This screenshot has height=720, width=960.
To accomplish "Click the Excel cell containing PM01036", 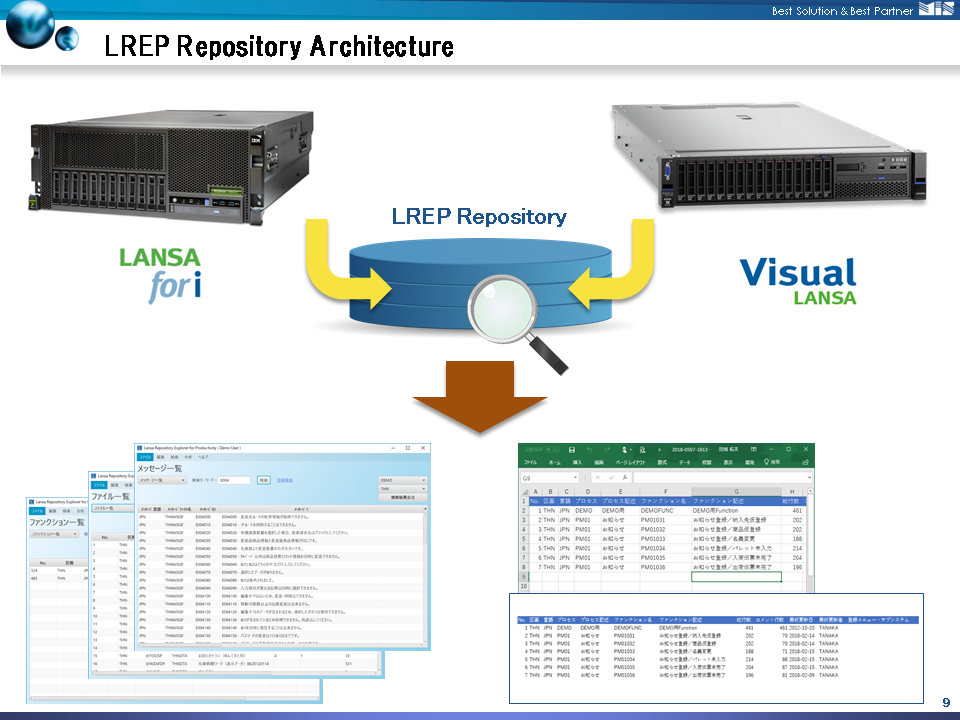I will pos(666,568).
